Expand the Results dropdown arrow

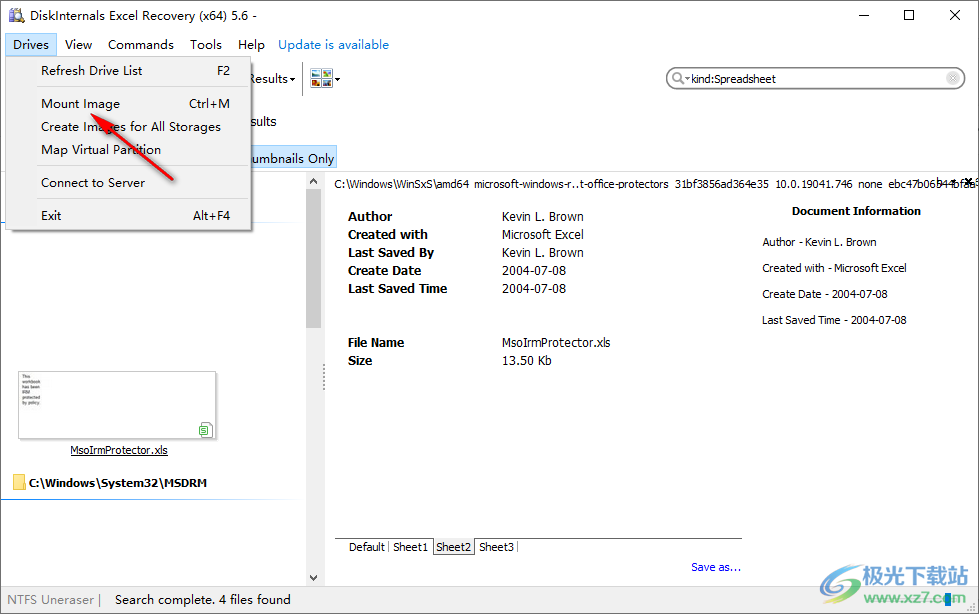[x=292, y=79]
